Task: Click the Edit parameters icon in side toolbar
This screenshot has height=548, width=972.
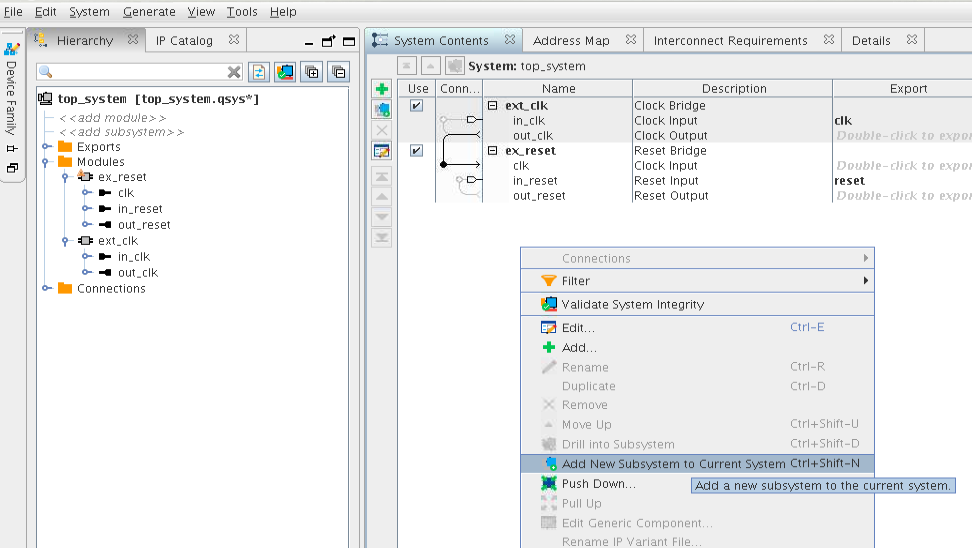Action: (382, 151)
